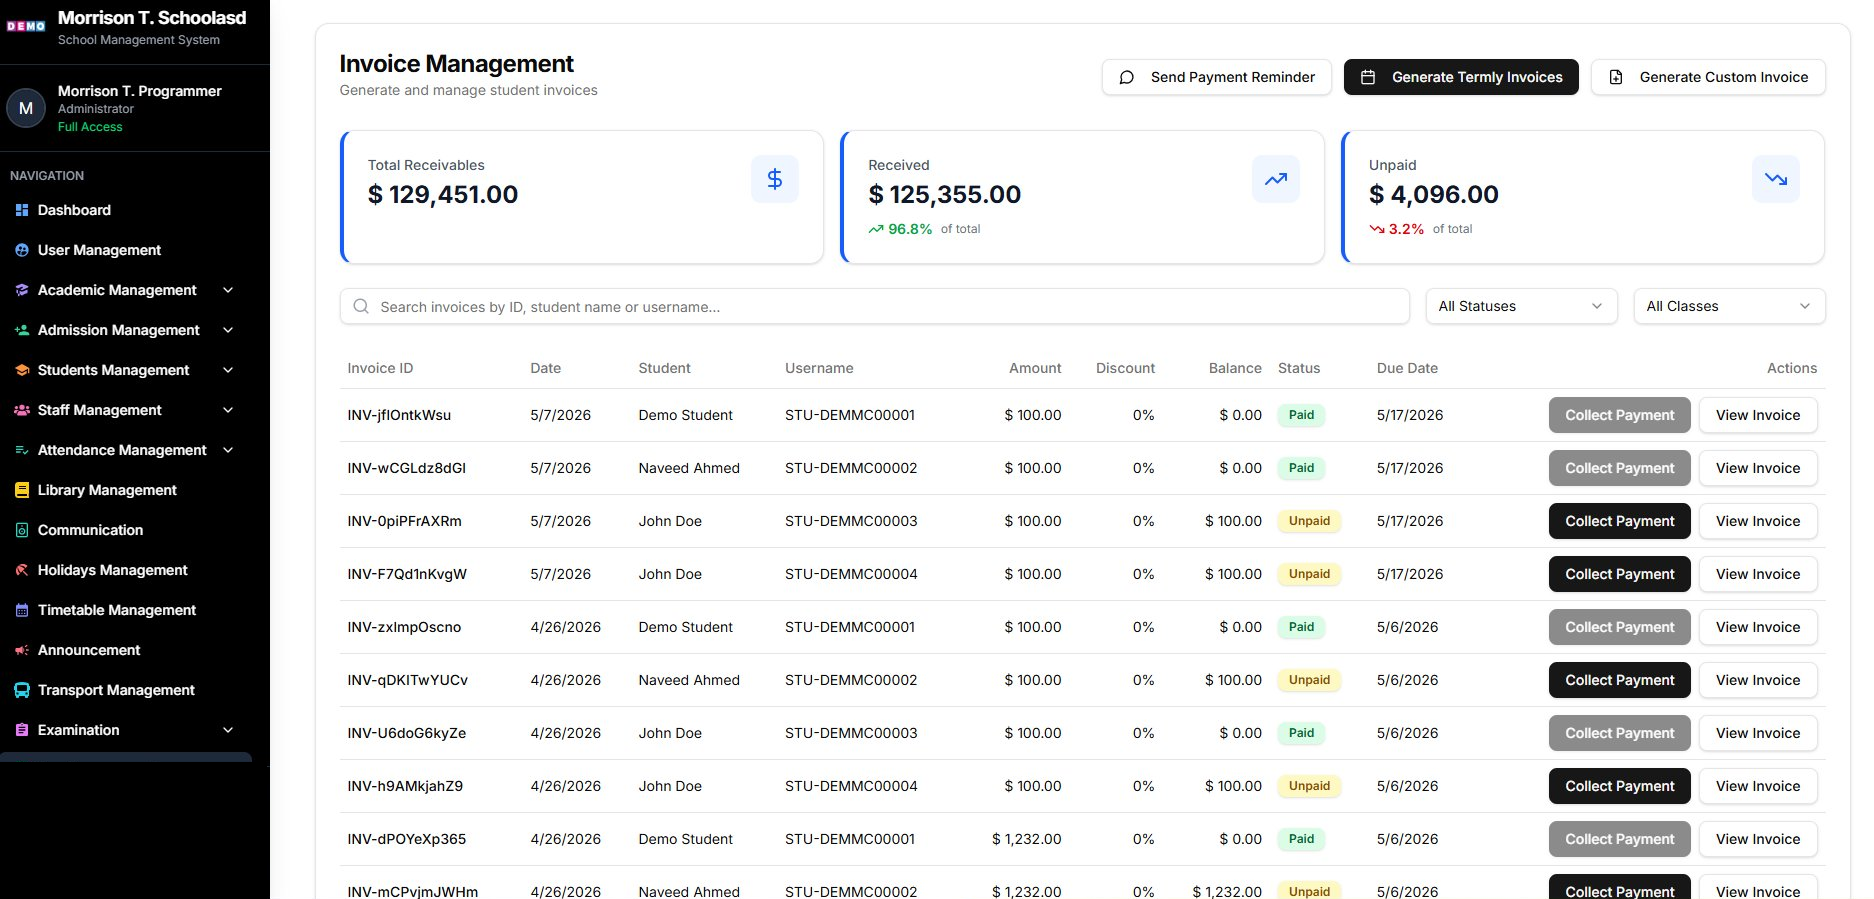Collect payment for invoice INV-h9AMkjahZ9

1619,786
